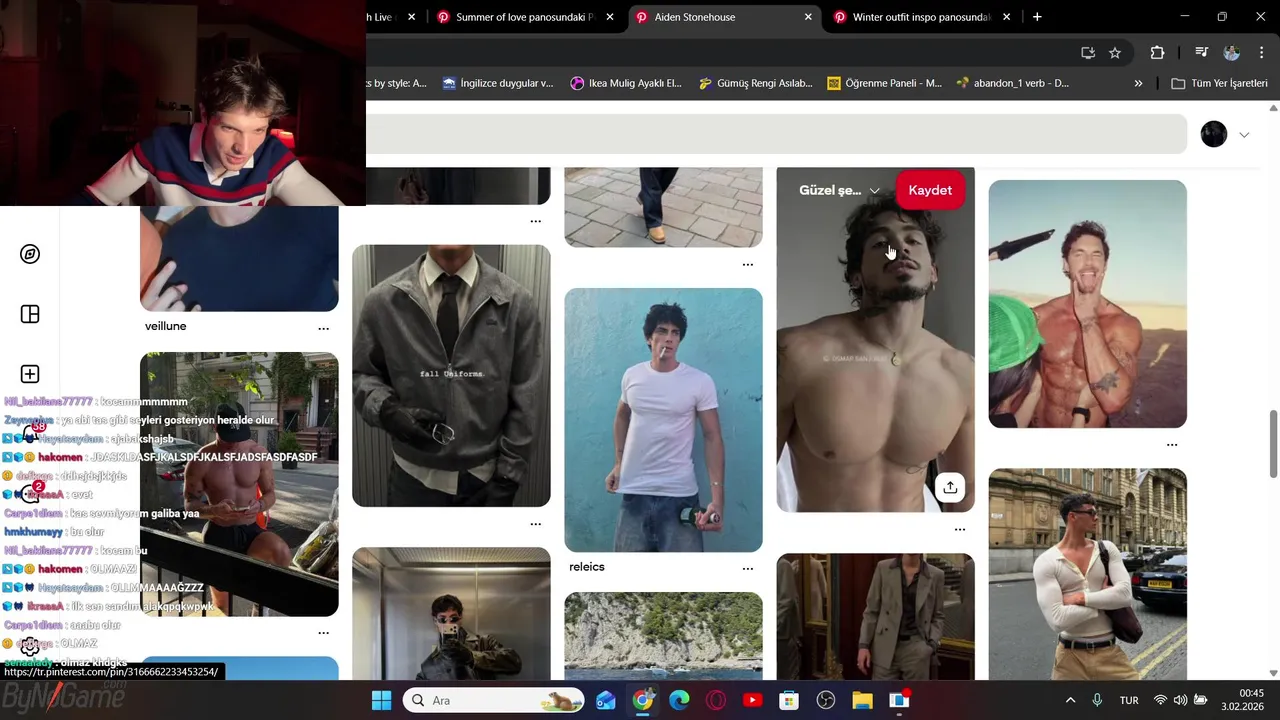Open the volume control in system tray
This screenshot has width=1280, height=720.
pyautogui.click(x=1180, y=700)
